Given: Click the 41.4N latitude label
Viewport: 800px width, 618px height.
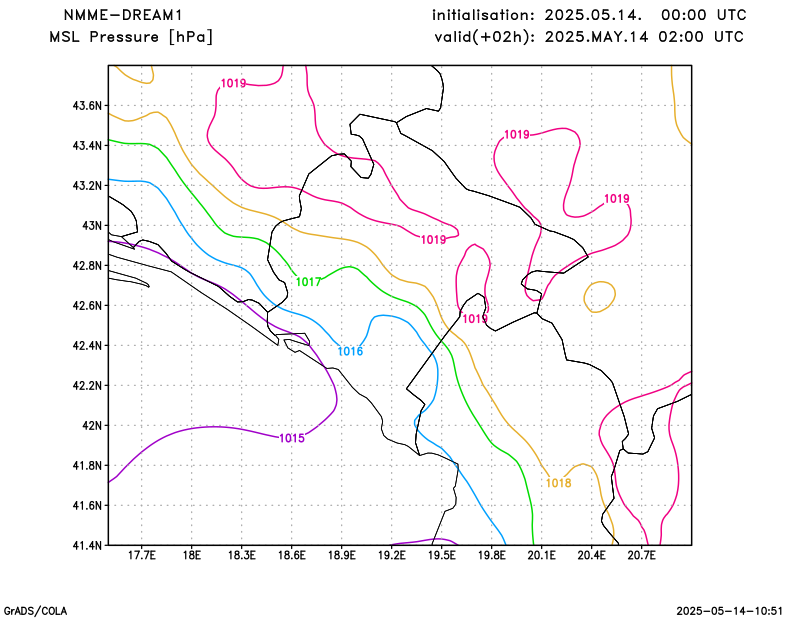Looking at the screenshot, I should [87, 546].
